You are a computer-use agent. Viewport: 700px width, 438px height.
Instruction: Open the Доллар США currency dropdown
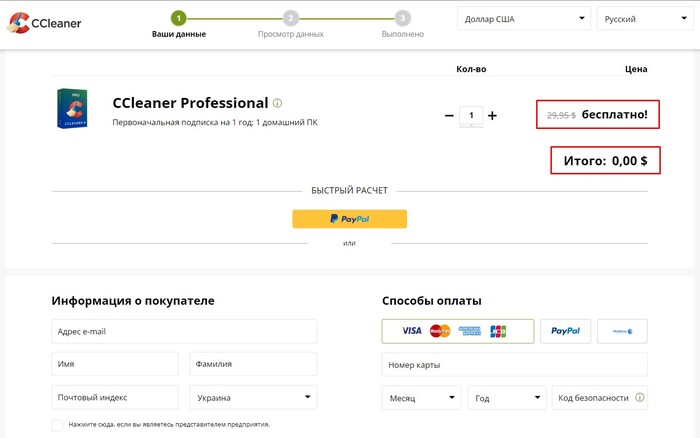point(524,19)
